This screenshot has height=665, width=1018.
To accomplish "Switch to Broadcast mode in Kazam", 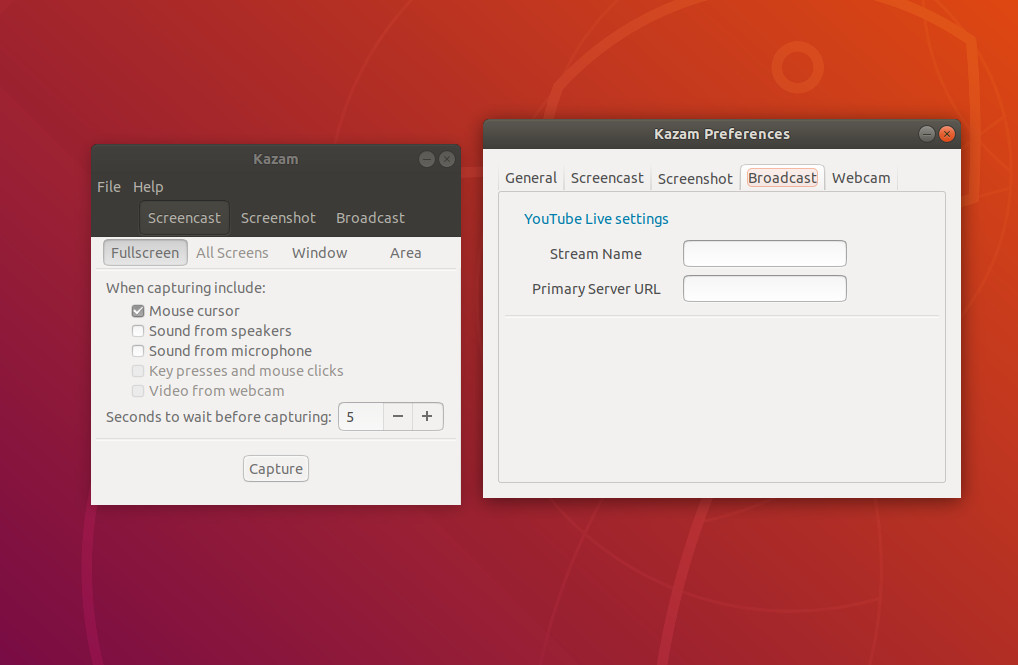I will pos(370,218).
